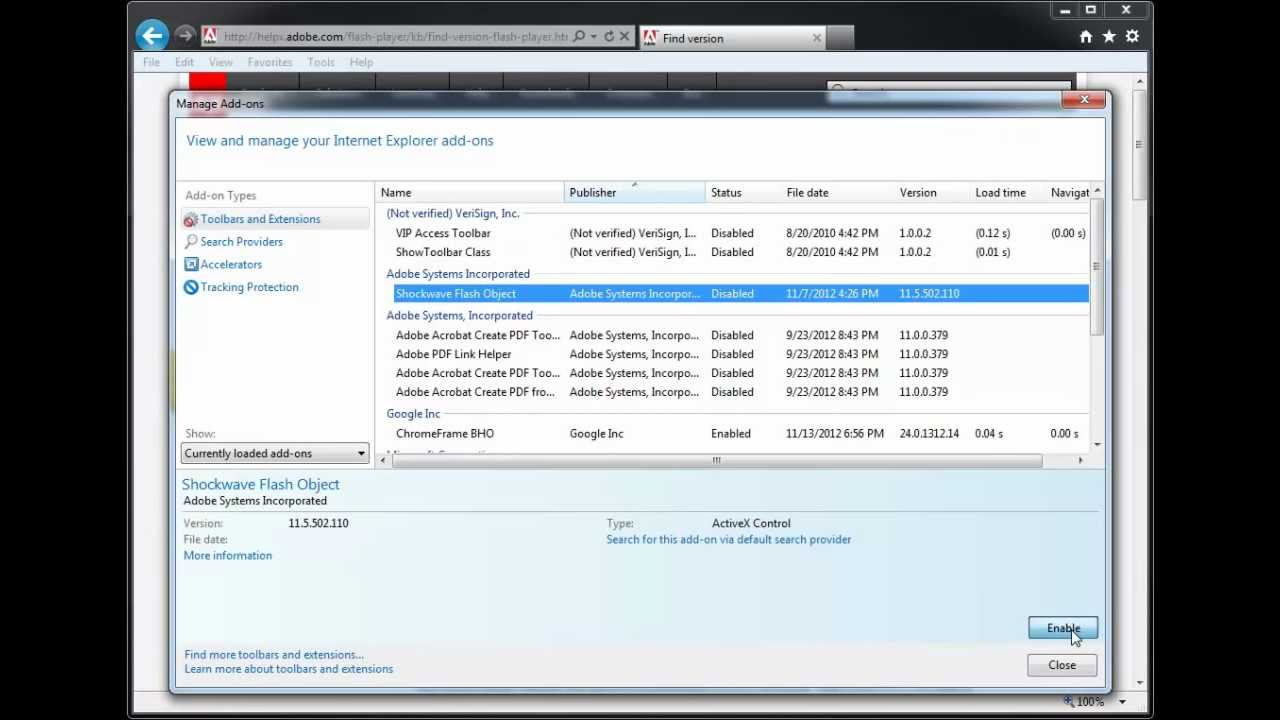Open the Help menu
This screenshot has width=1280, height=720.
(361, 62)
